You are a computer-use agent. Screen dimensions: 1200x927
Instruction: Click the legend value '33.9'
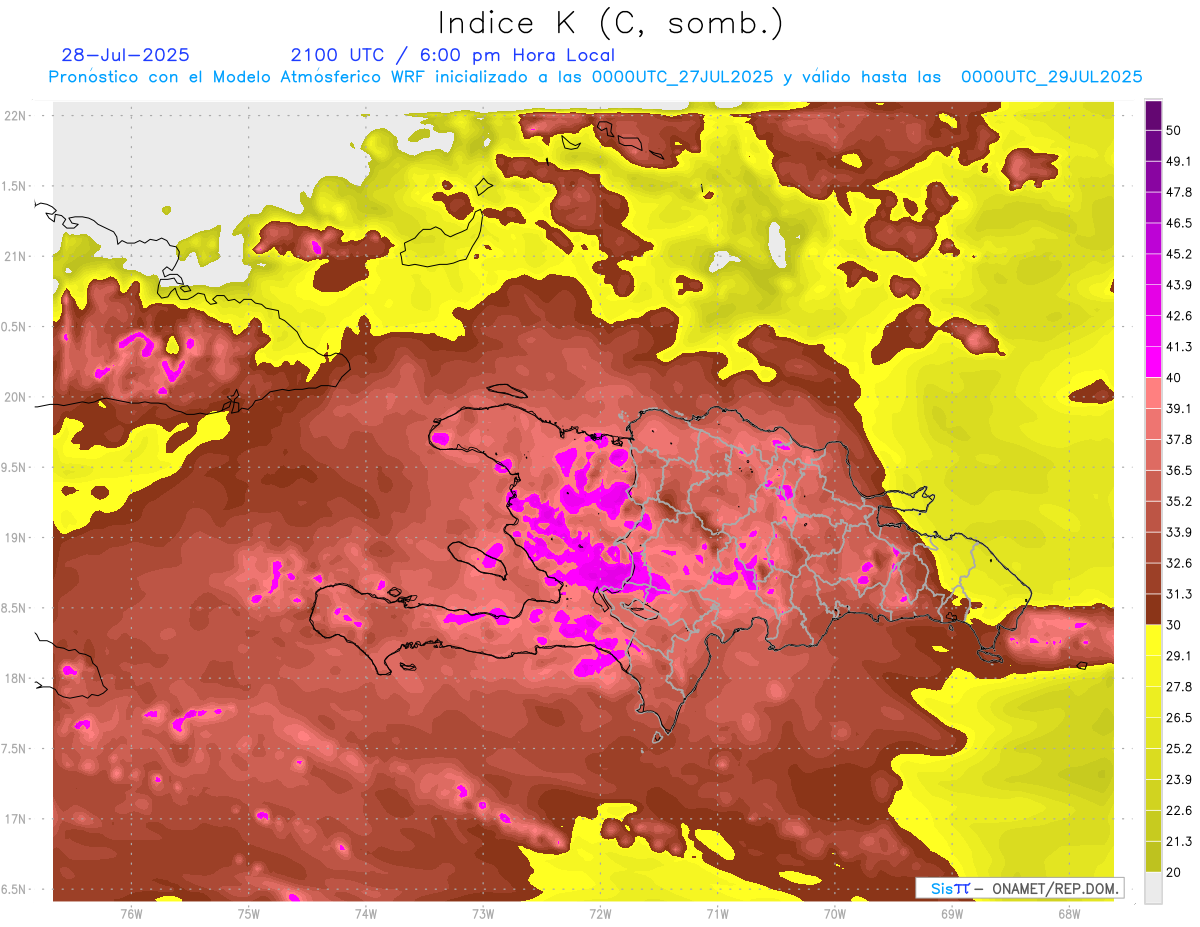(x=1180, y=532)
